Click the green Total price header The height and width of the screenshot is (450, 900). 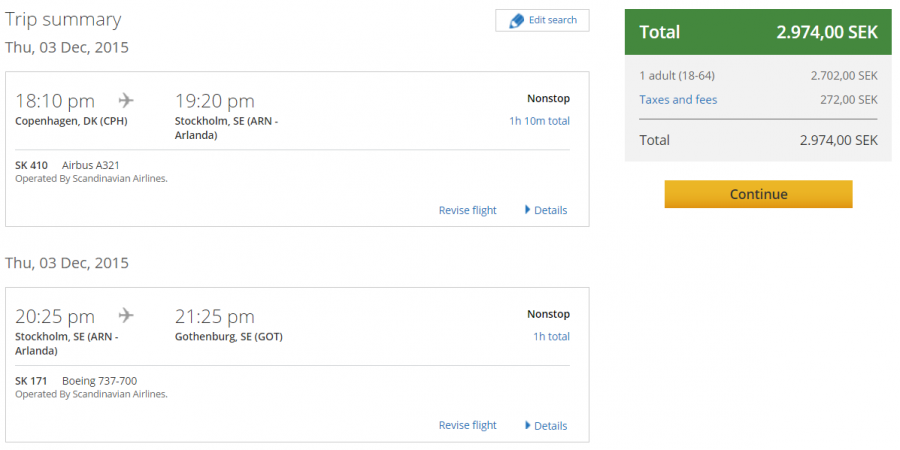coord(757,32)
